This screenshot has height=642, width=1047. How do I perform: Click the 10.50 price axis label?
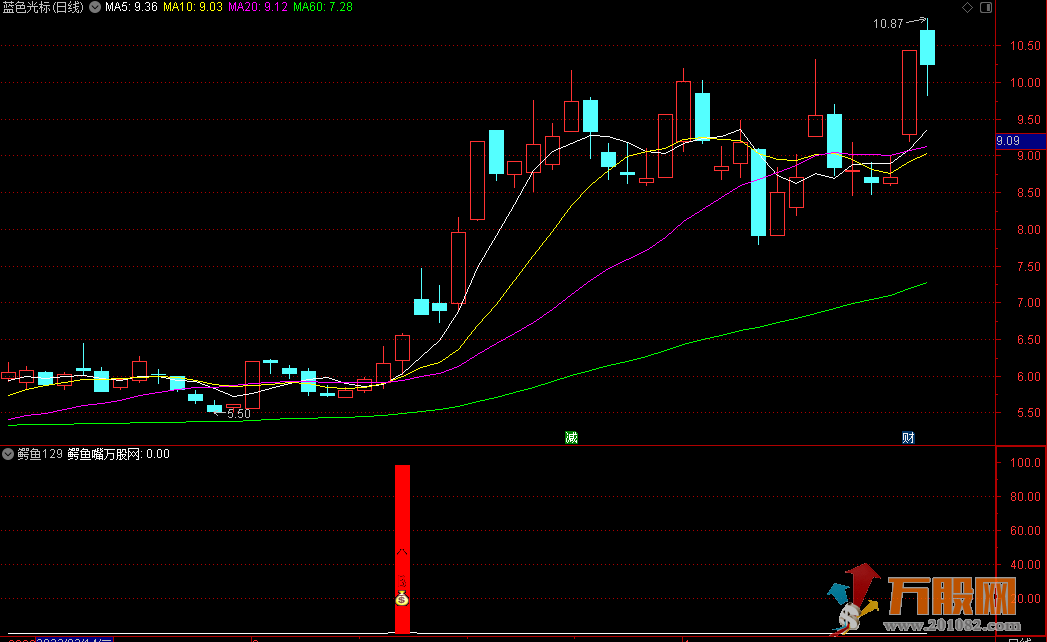1025,46
